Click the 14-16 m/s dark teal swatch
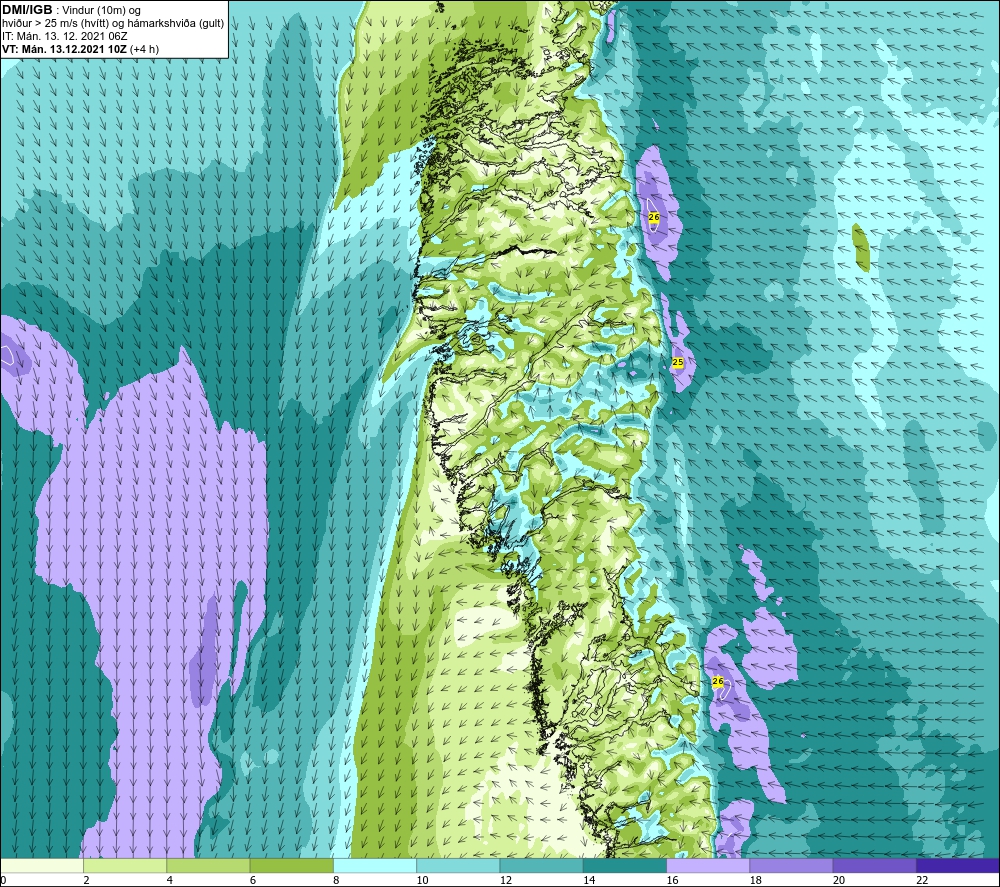 point(625,865)
